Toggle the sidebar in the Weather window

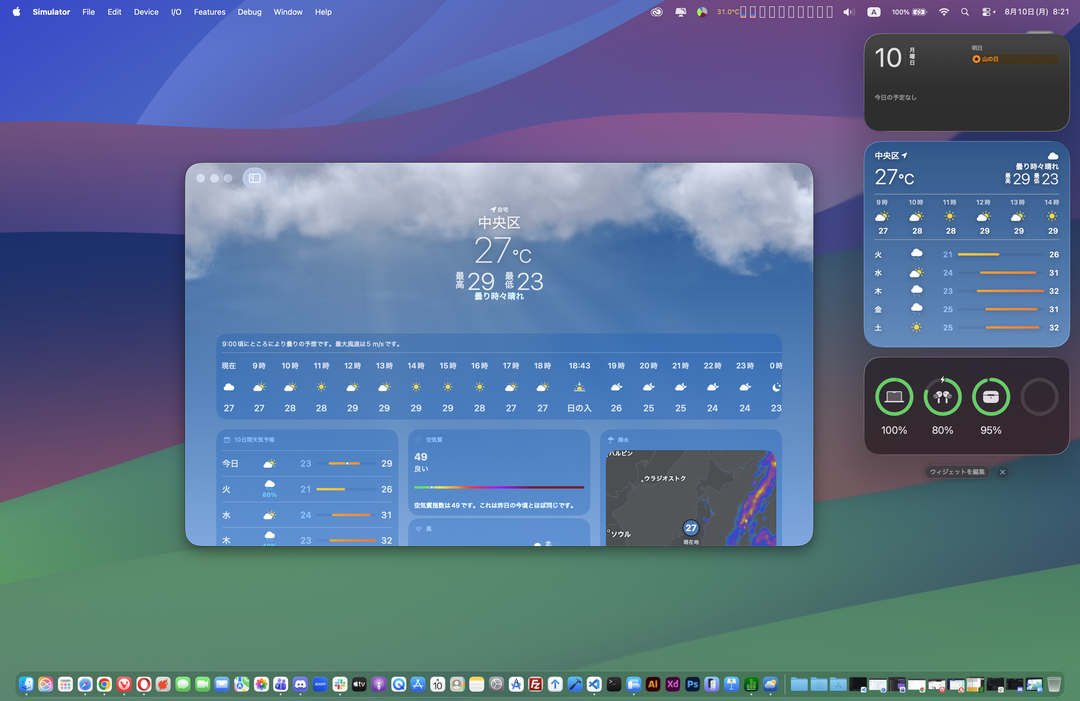[x=254, y=178]
